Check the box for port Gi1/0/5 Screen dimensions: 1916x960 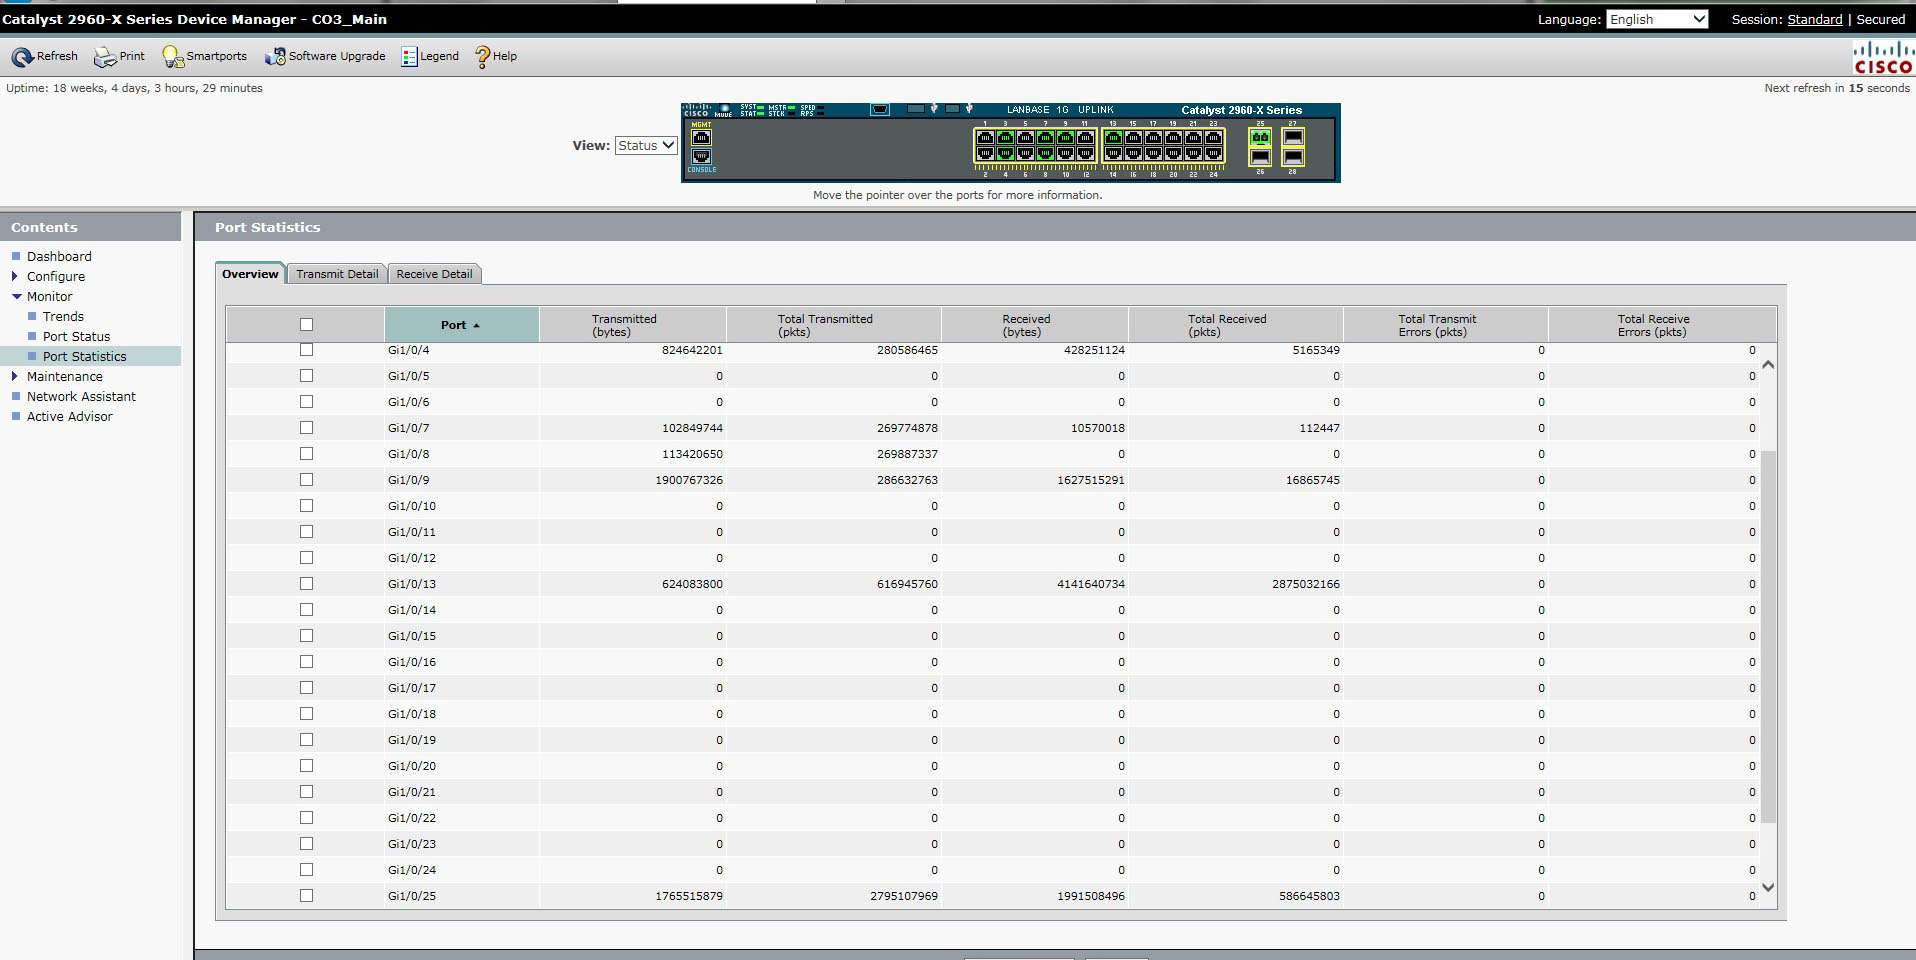[x=306, y=376]
